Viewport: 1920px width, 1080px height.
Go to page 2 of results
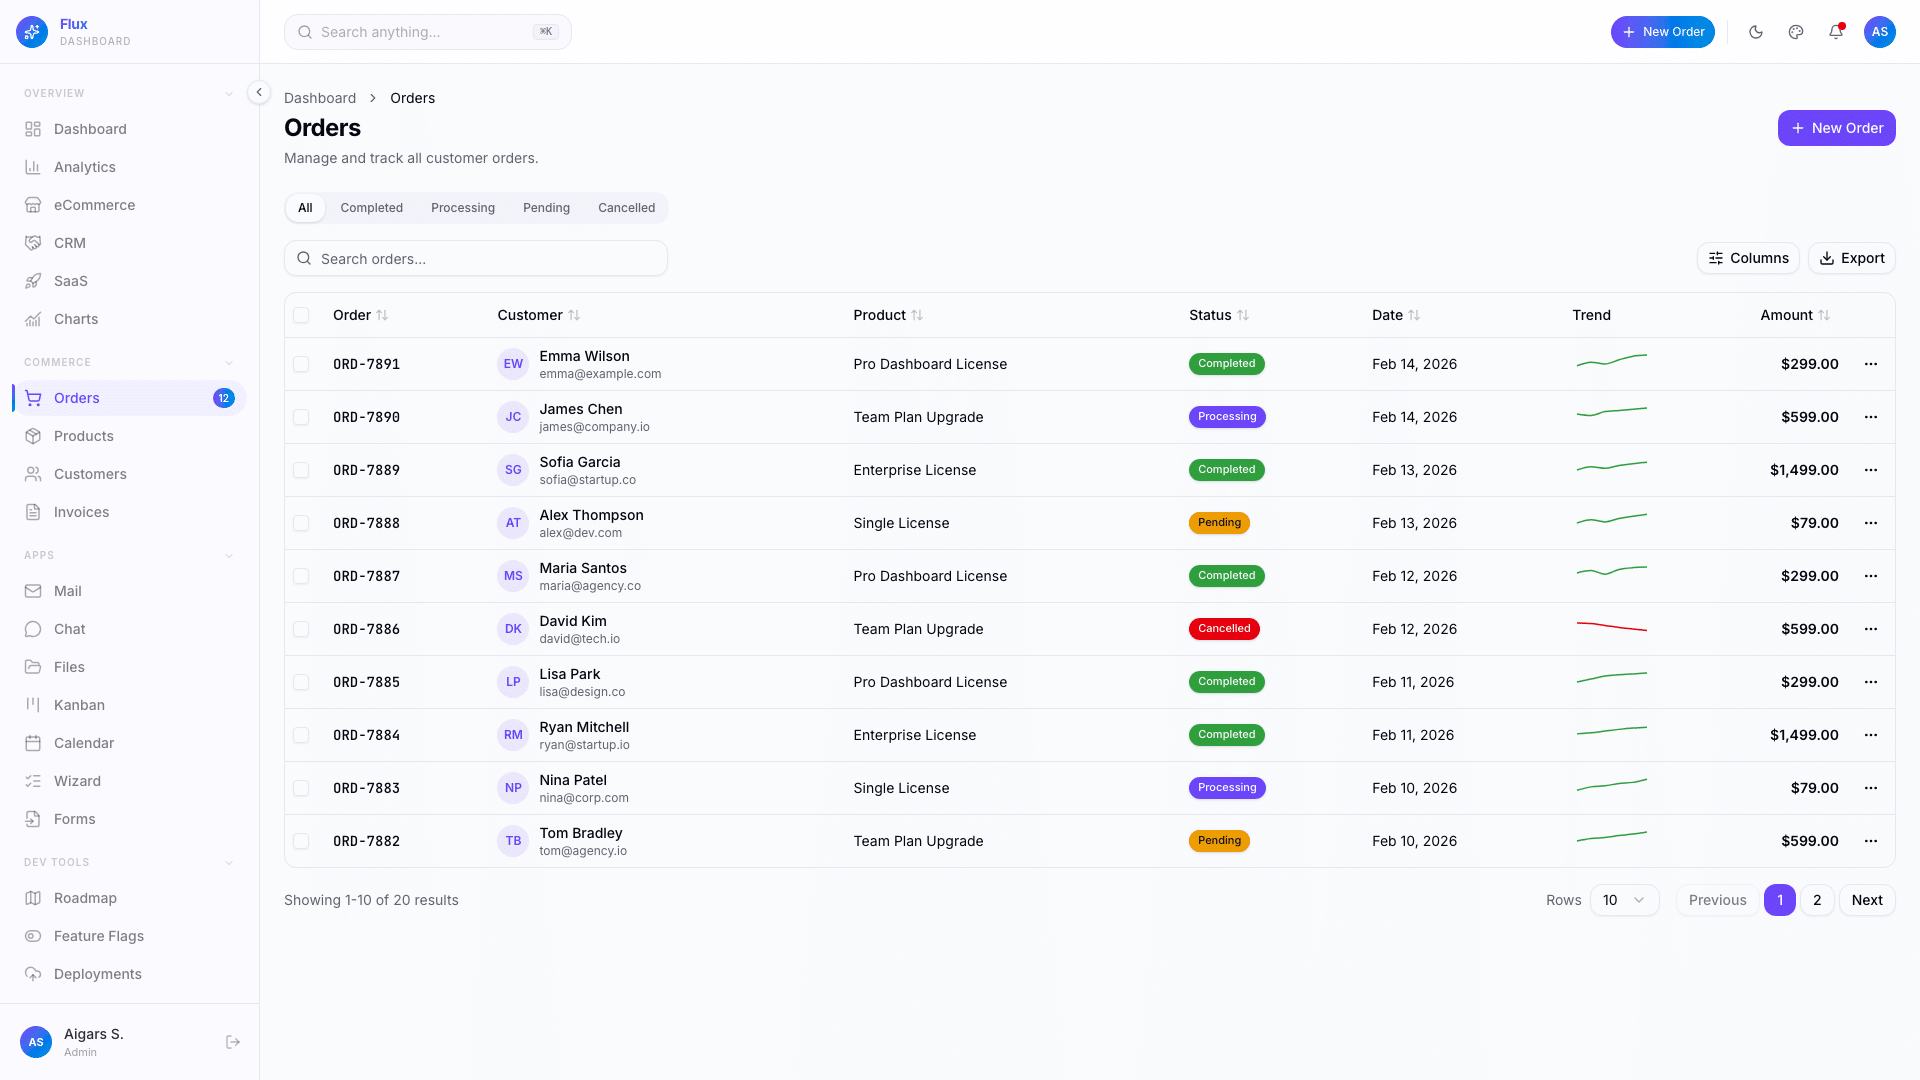1817,900
